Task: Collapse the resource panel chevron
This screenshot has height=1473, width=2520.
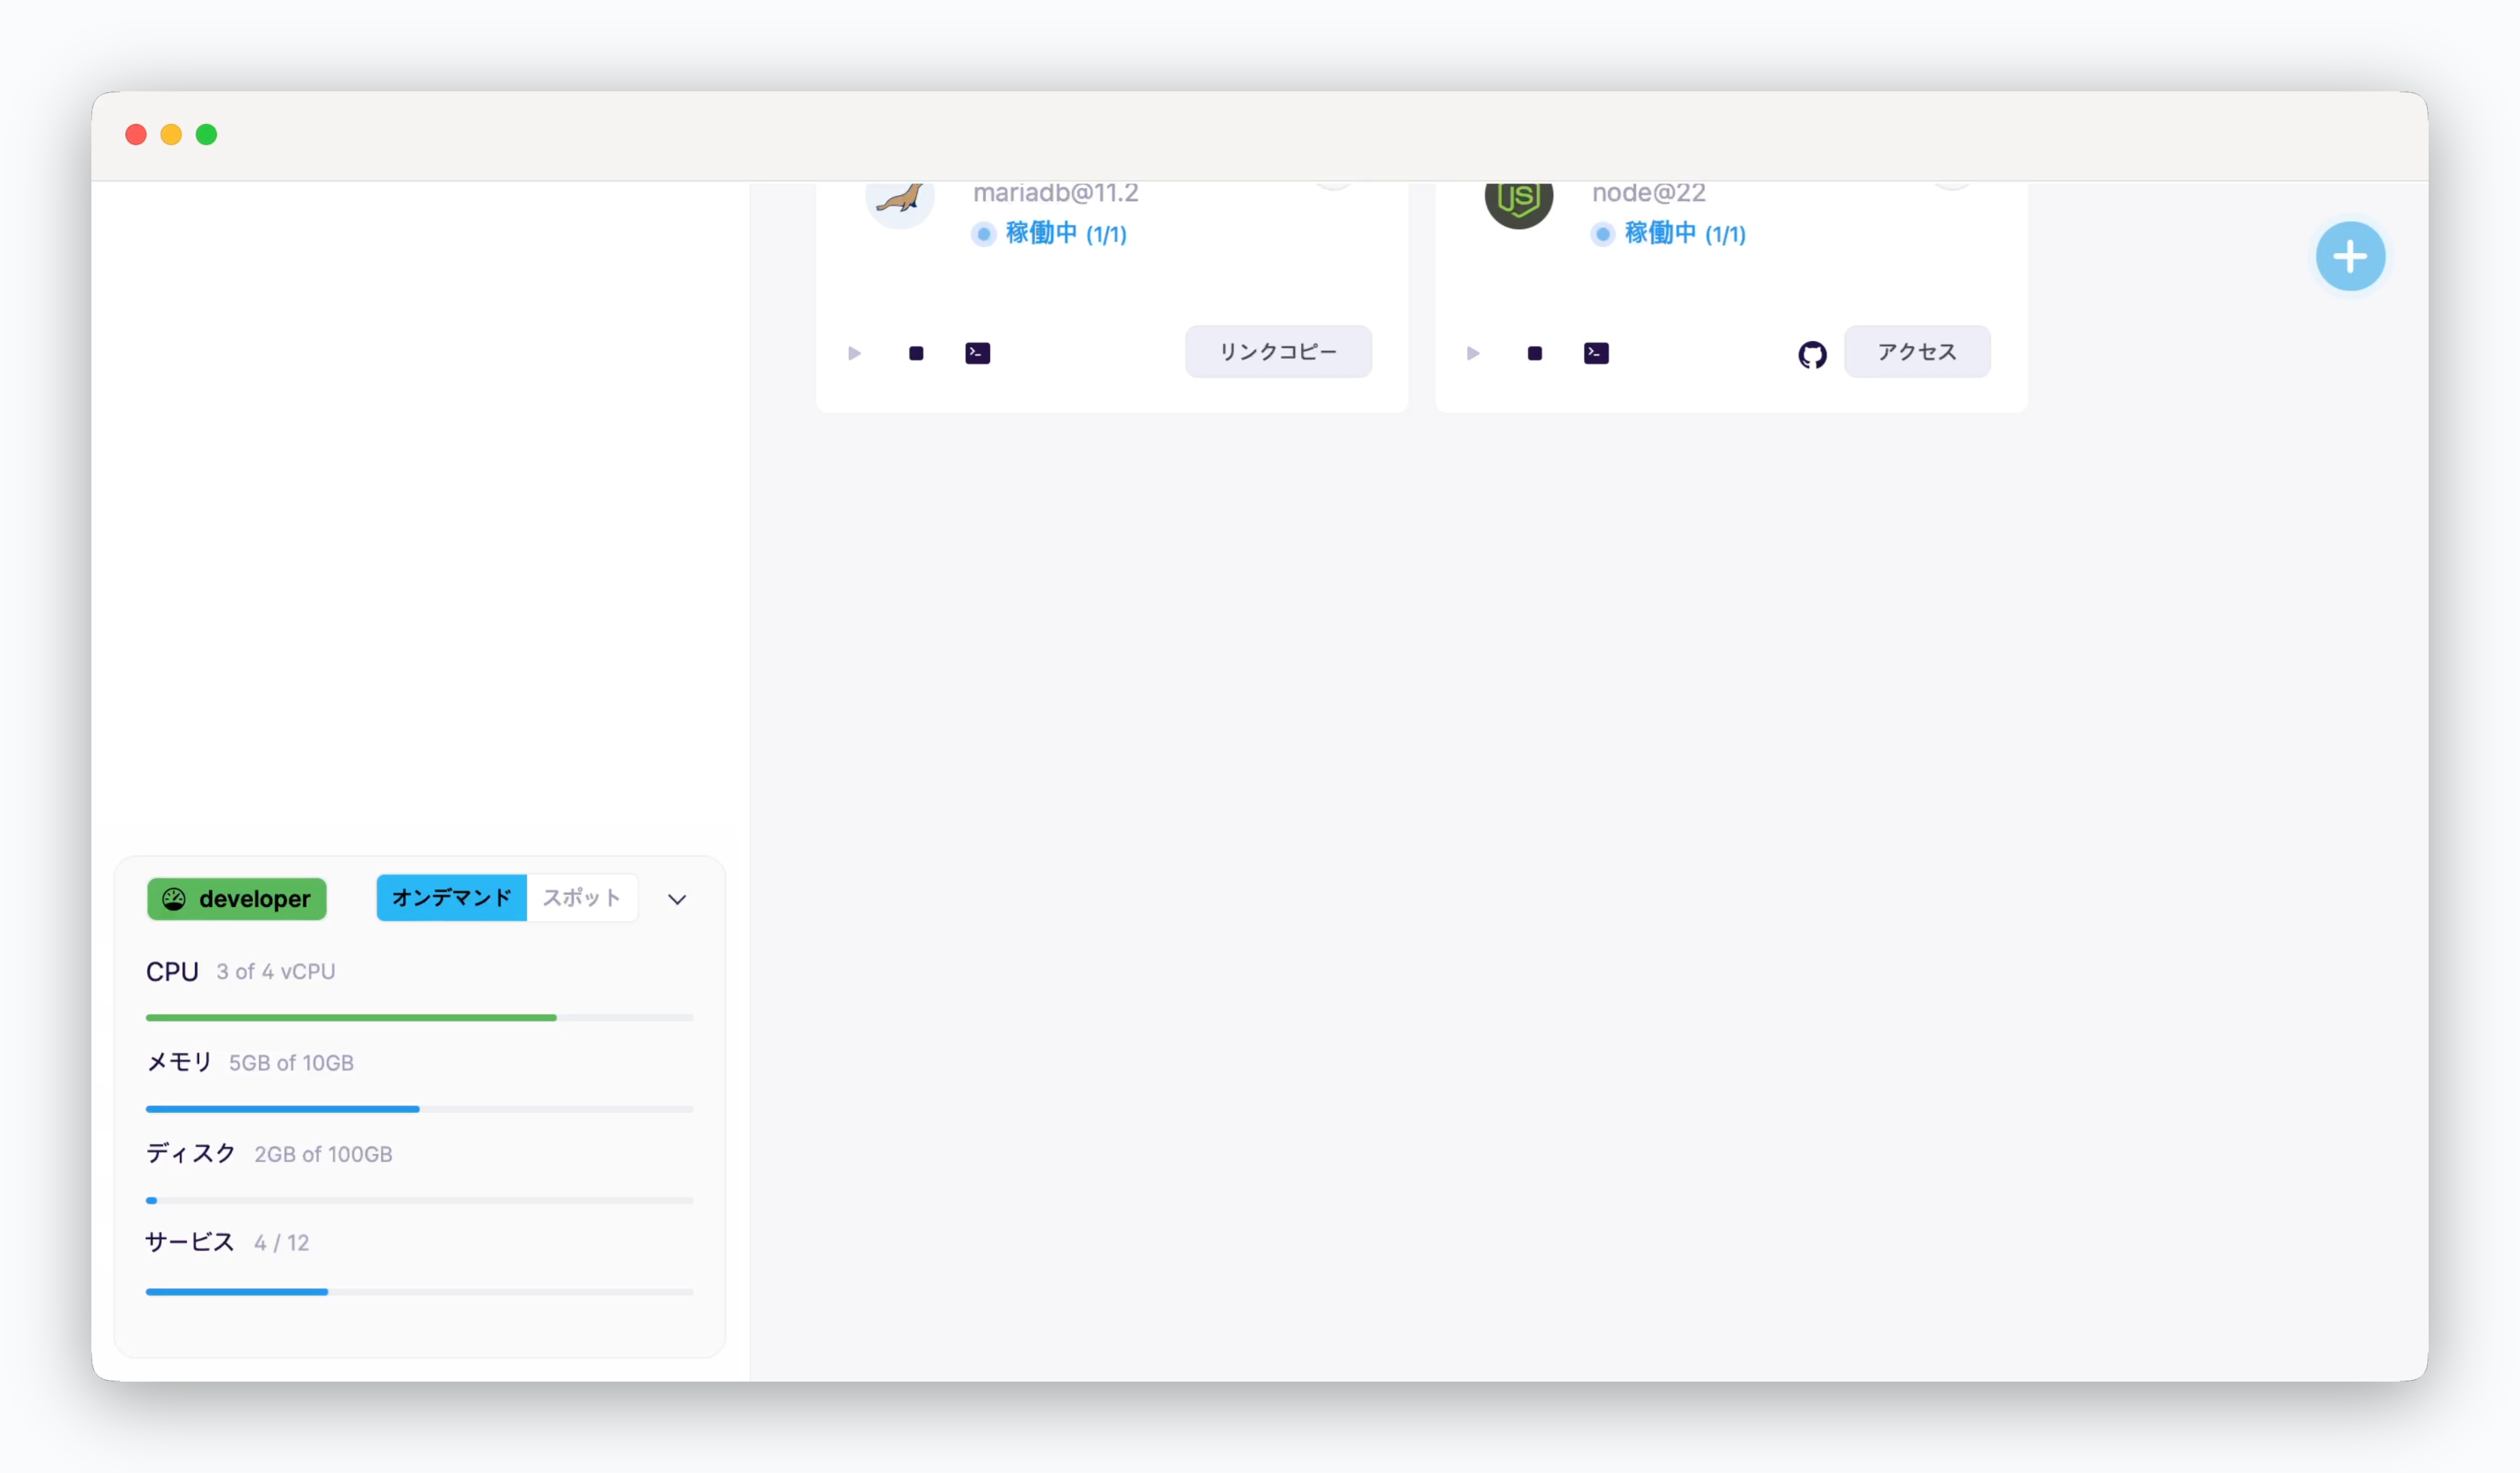Action: pyautogui.click(x=677, y=899)
